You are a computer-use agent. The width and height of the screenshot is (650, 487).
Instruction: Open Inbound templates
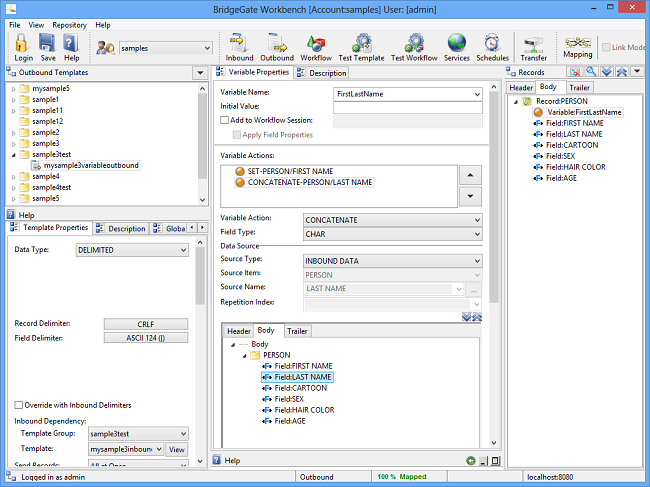(x=239, y=48)
